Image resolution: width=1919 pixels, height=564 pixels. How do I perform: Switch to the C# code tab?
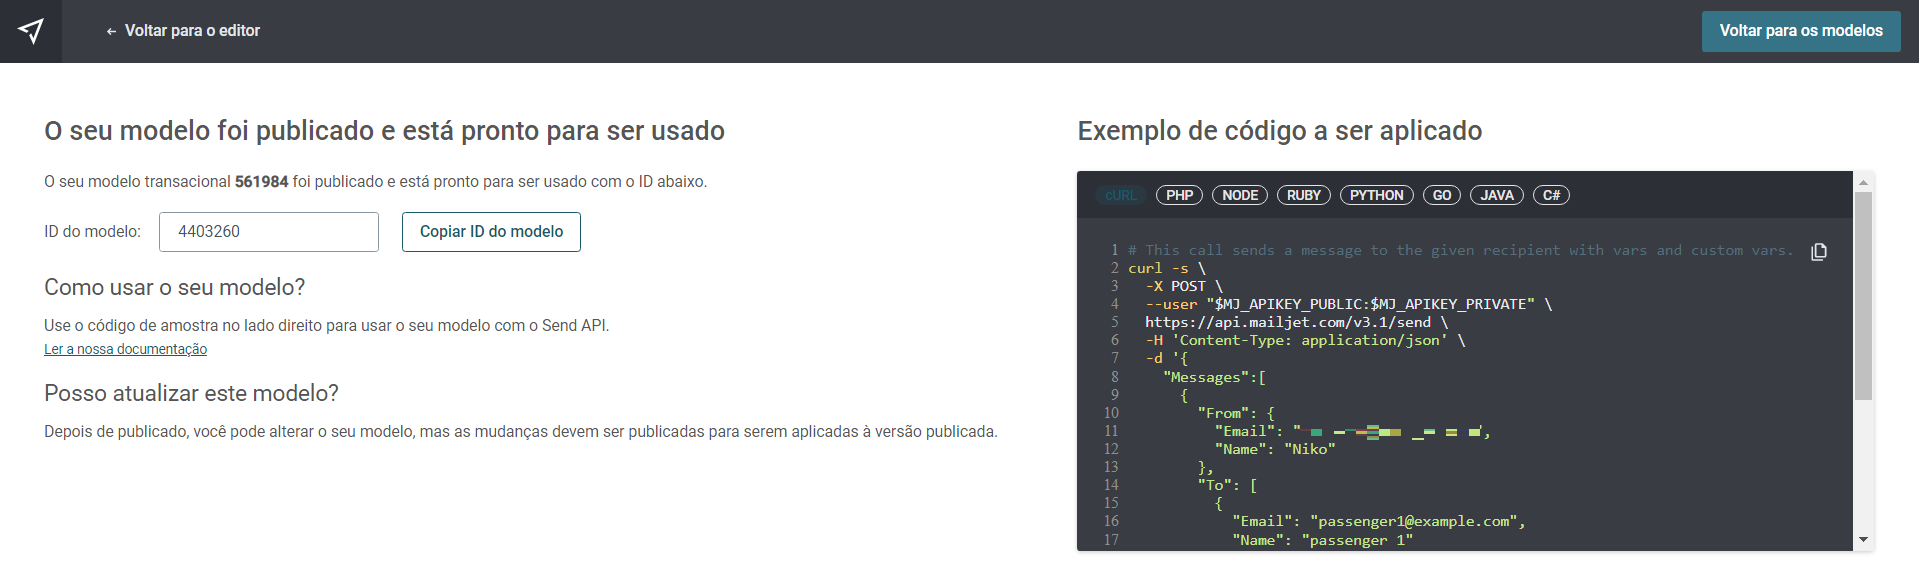click(1551, 195)
